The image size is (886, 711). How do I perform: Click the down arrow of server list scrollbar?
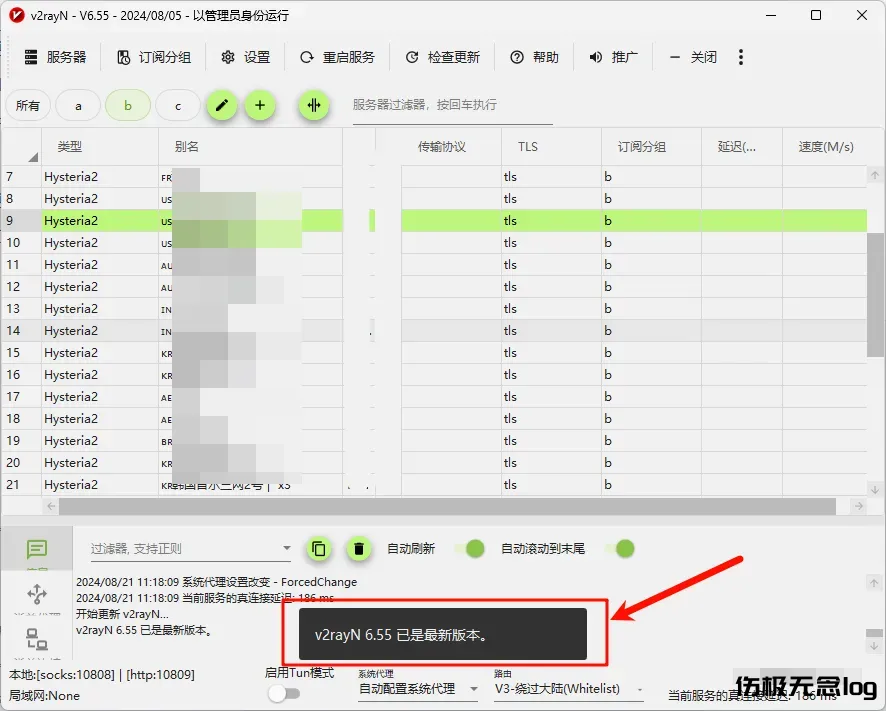875,489
